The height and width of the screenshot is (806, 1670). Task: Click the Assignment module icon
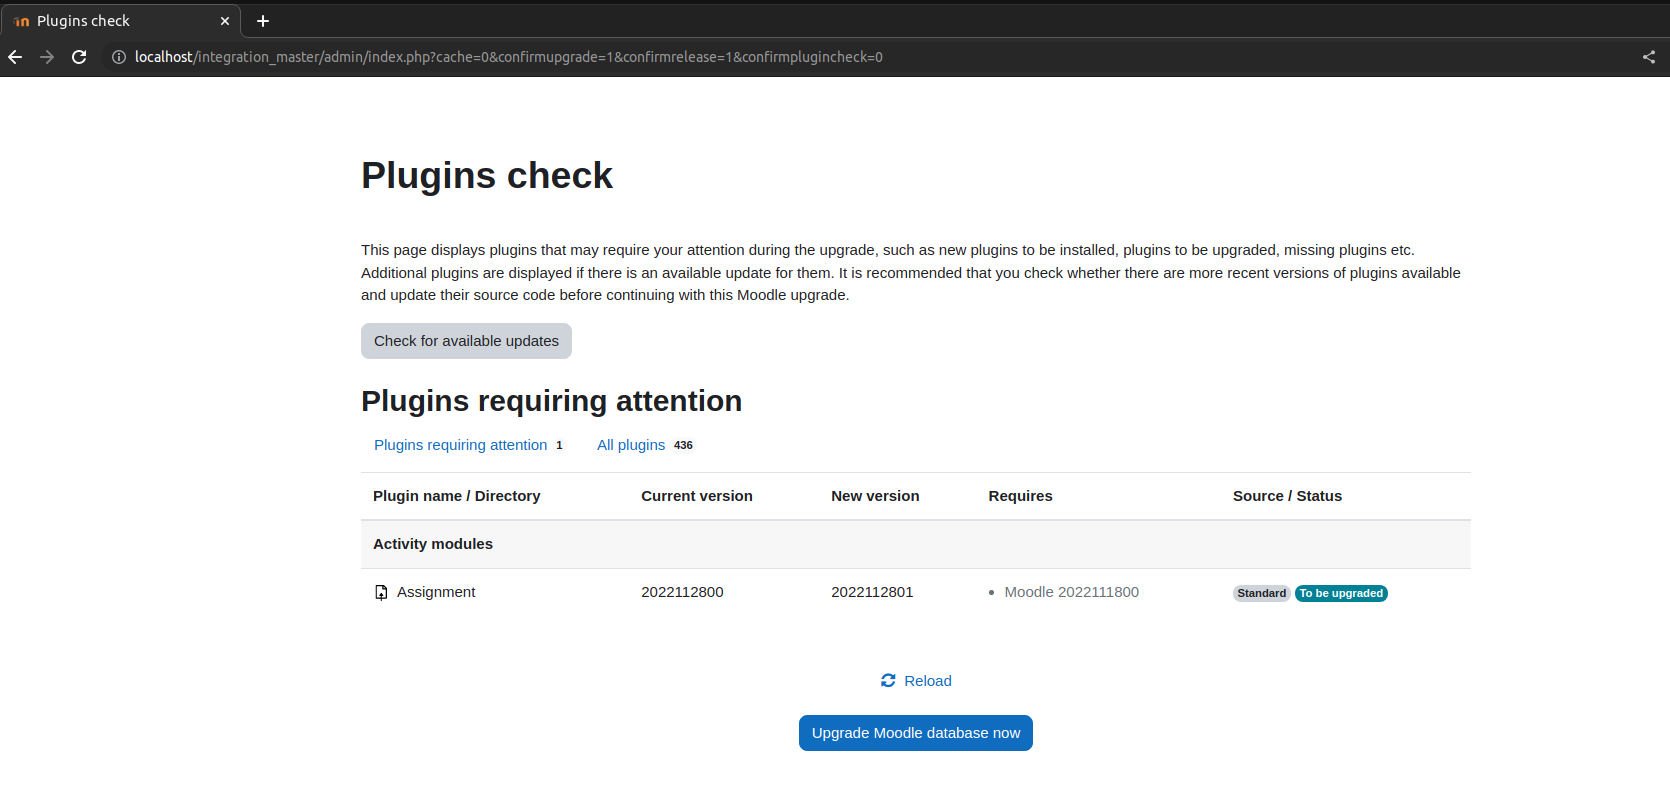click(x=381, y=592)
